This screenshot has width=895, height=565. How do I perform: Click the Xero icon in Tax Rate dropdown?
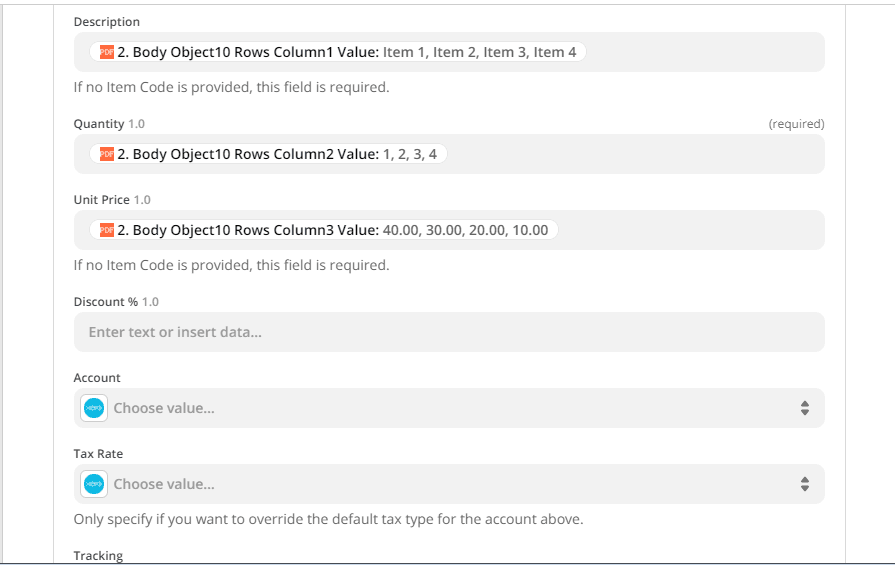[x=95, y=484]
